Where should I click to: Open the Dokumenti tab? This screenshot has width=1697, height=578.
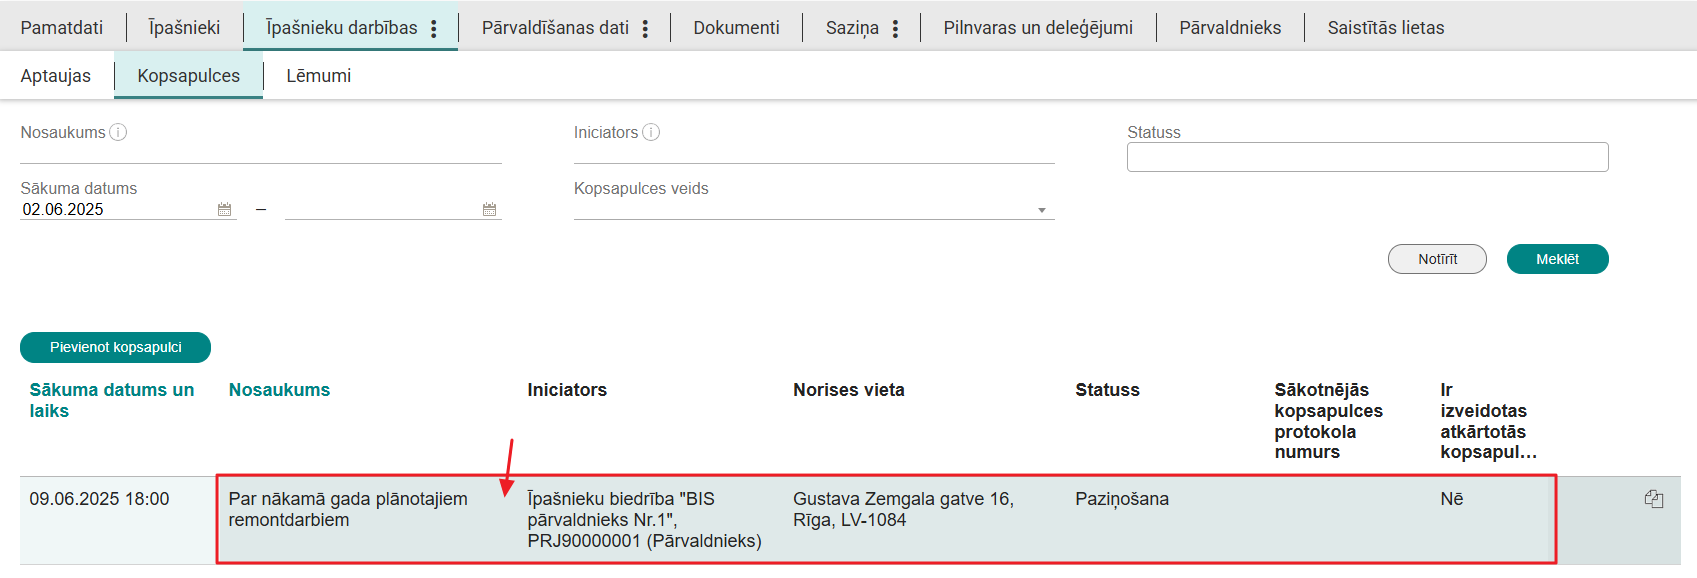(736, 28)
